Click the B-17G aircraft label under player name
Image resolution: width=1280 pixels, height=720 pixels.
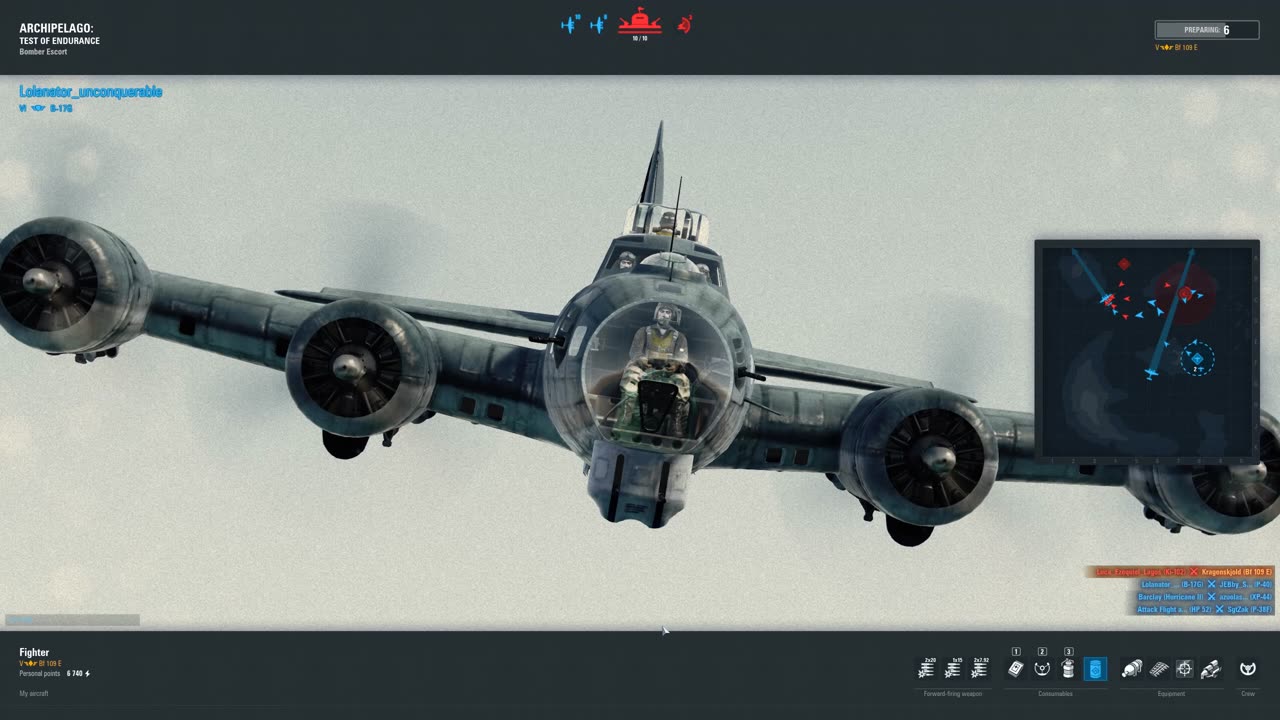[61, 108]
